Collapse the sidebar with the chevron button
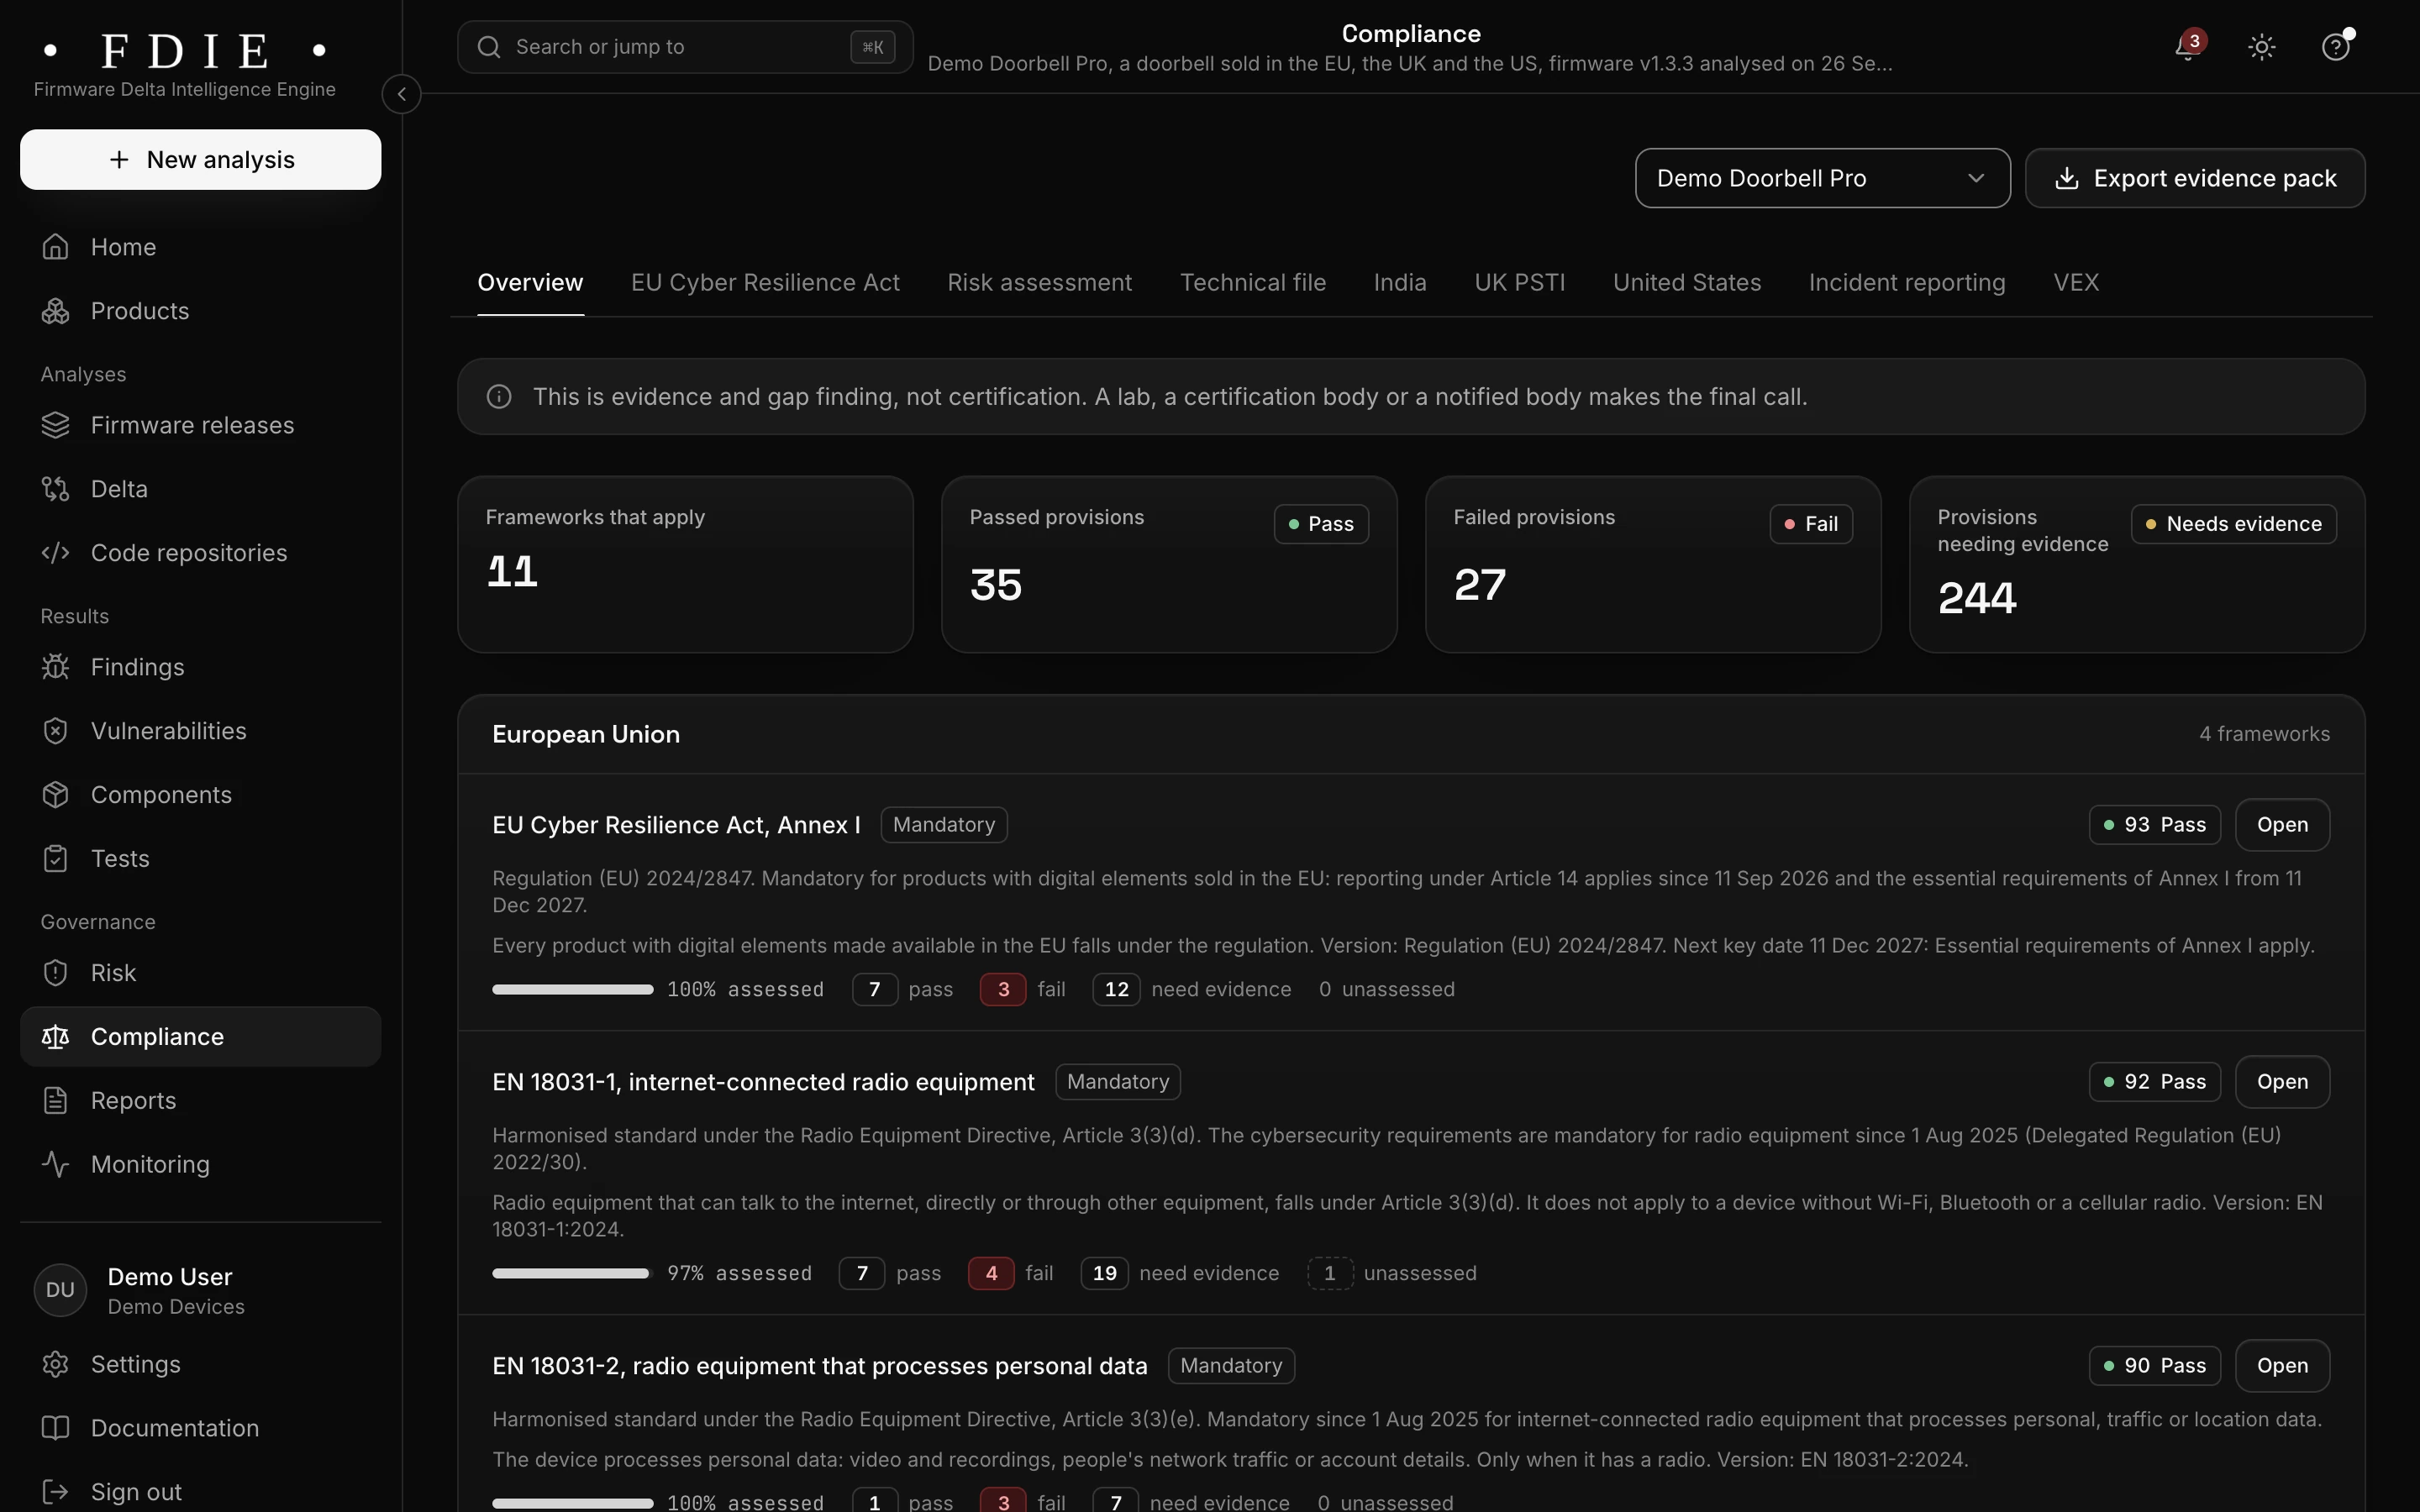Screen dimensions: 2420x1512 [401, 94]
